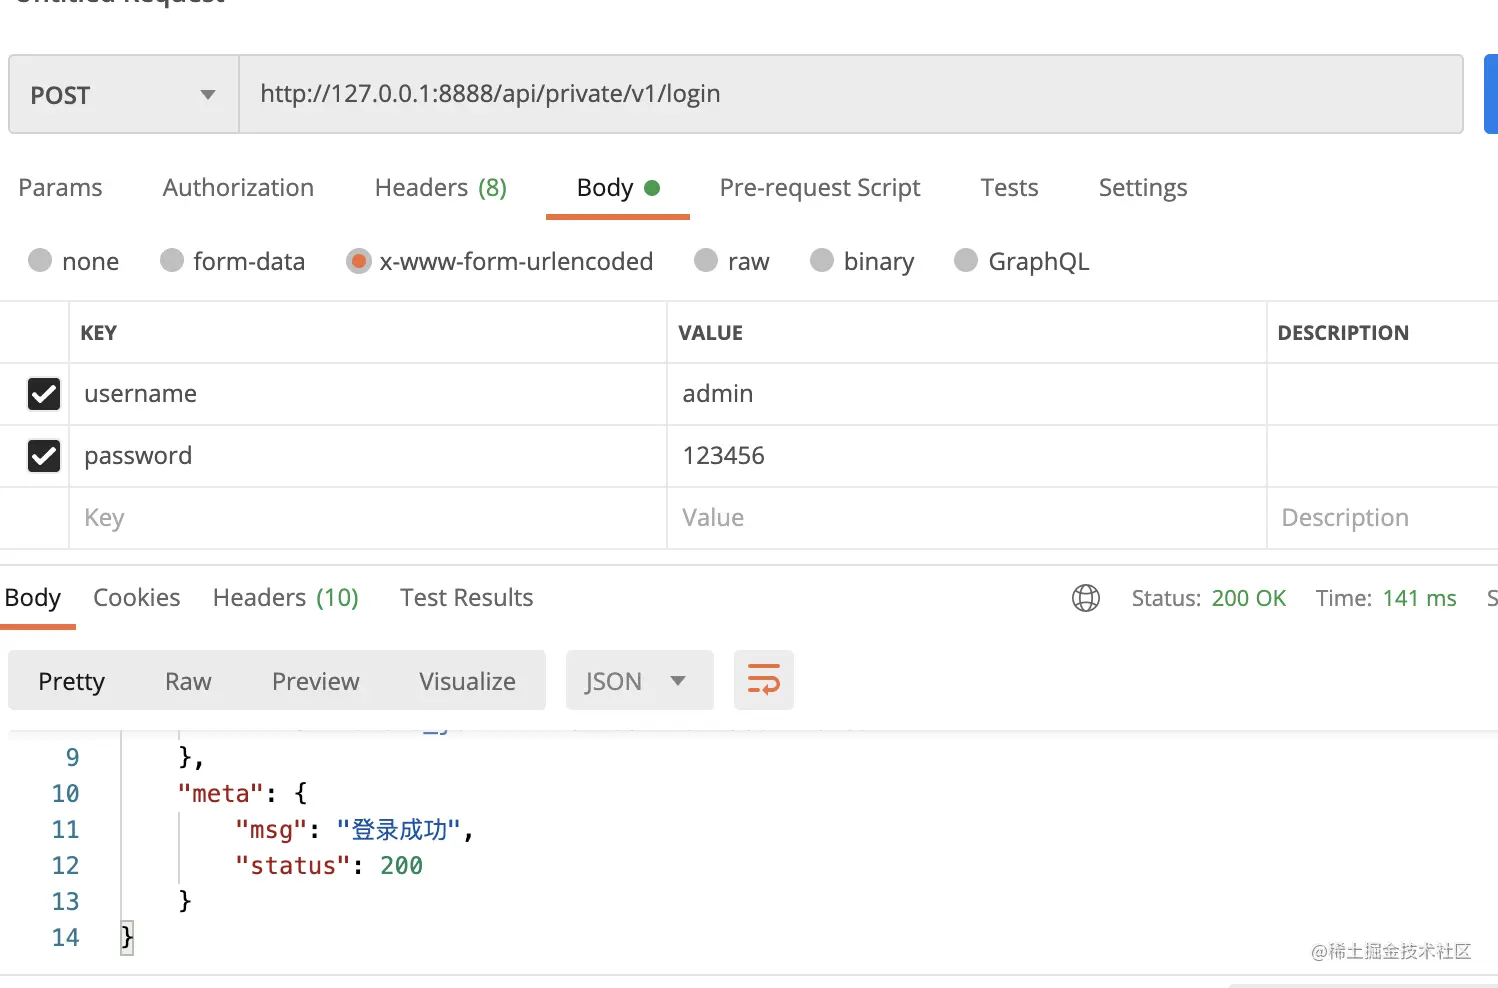Click the "status" key in response
This screenshot has width=1498, height=988.
(293, 866)
